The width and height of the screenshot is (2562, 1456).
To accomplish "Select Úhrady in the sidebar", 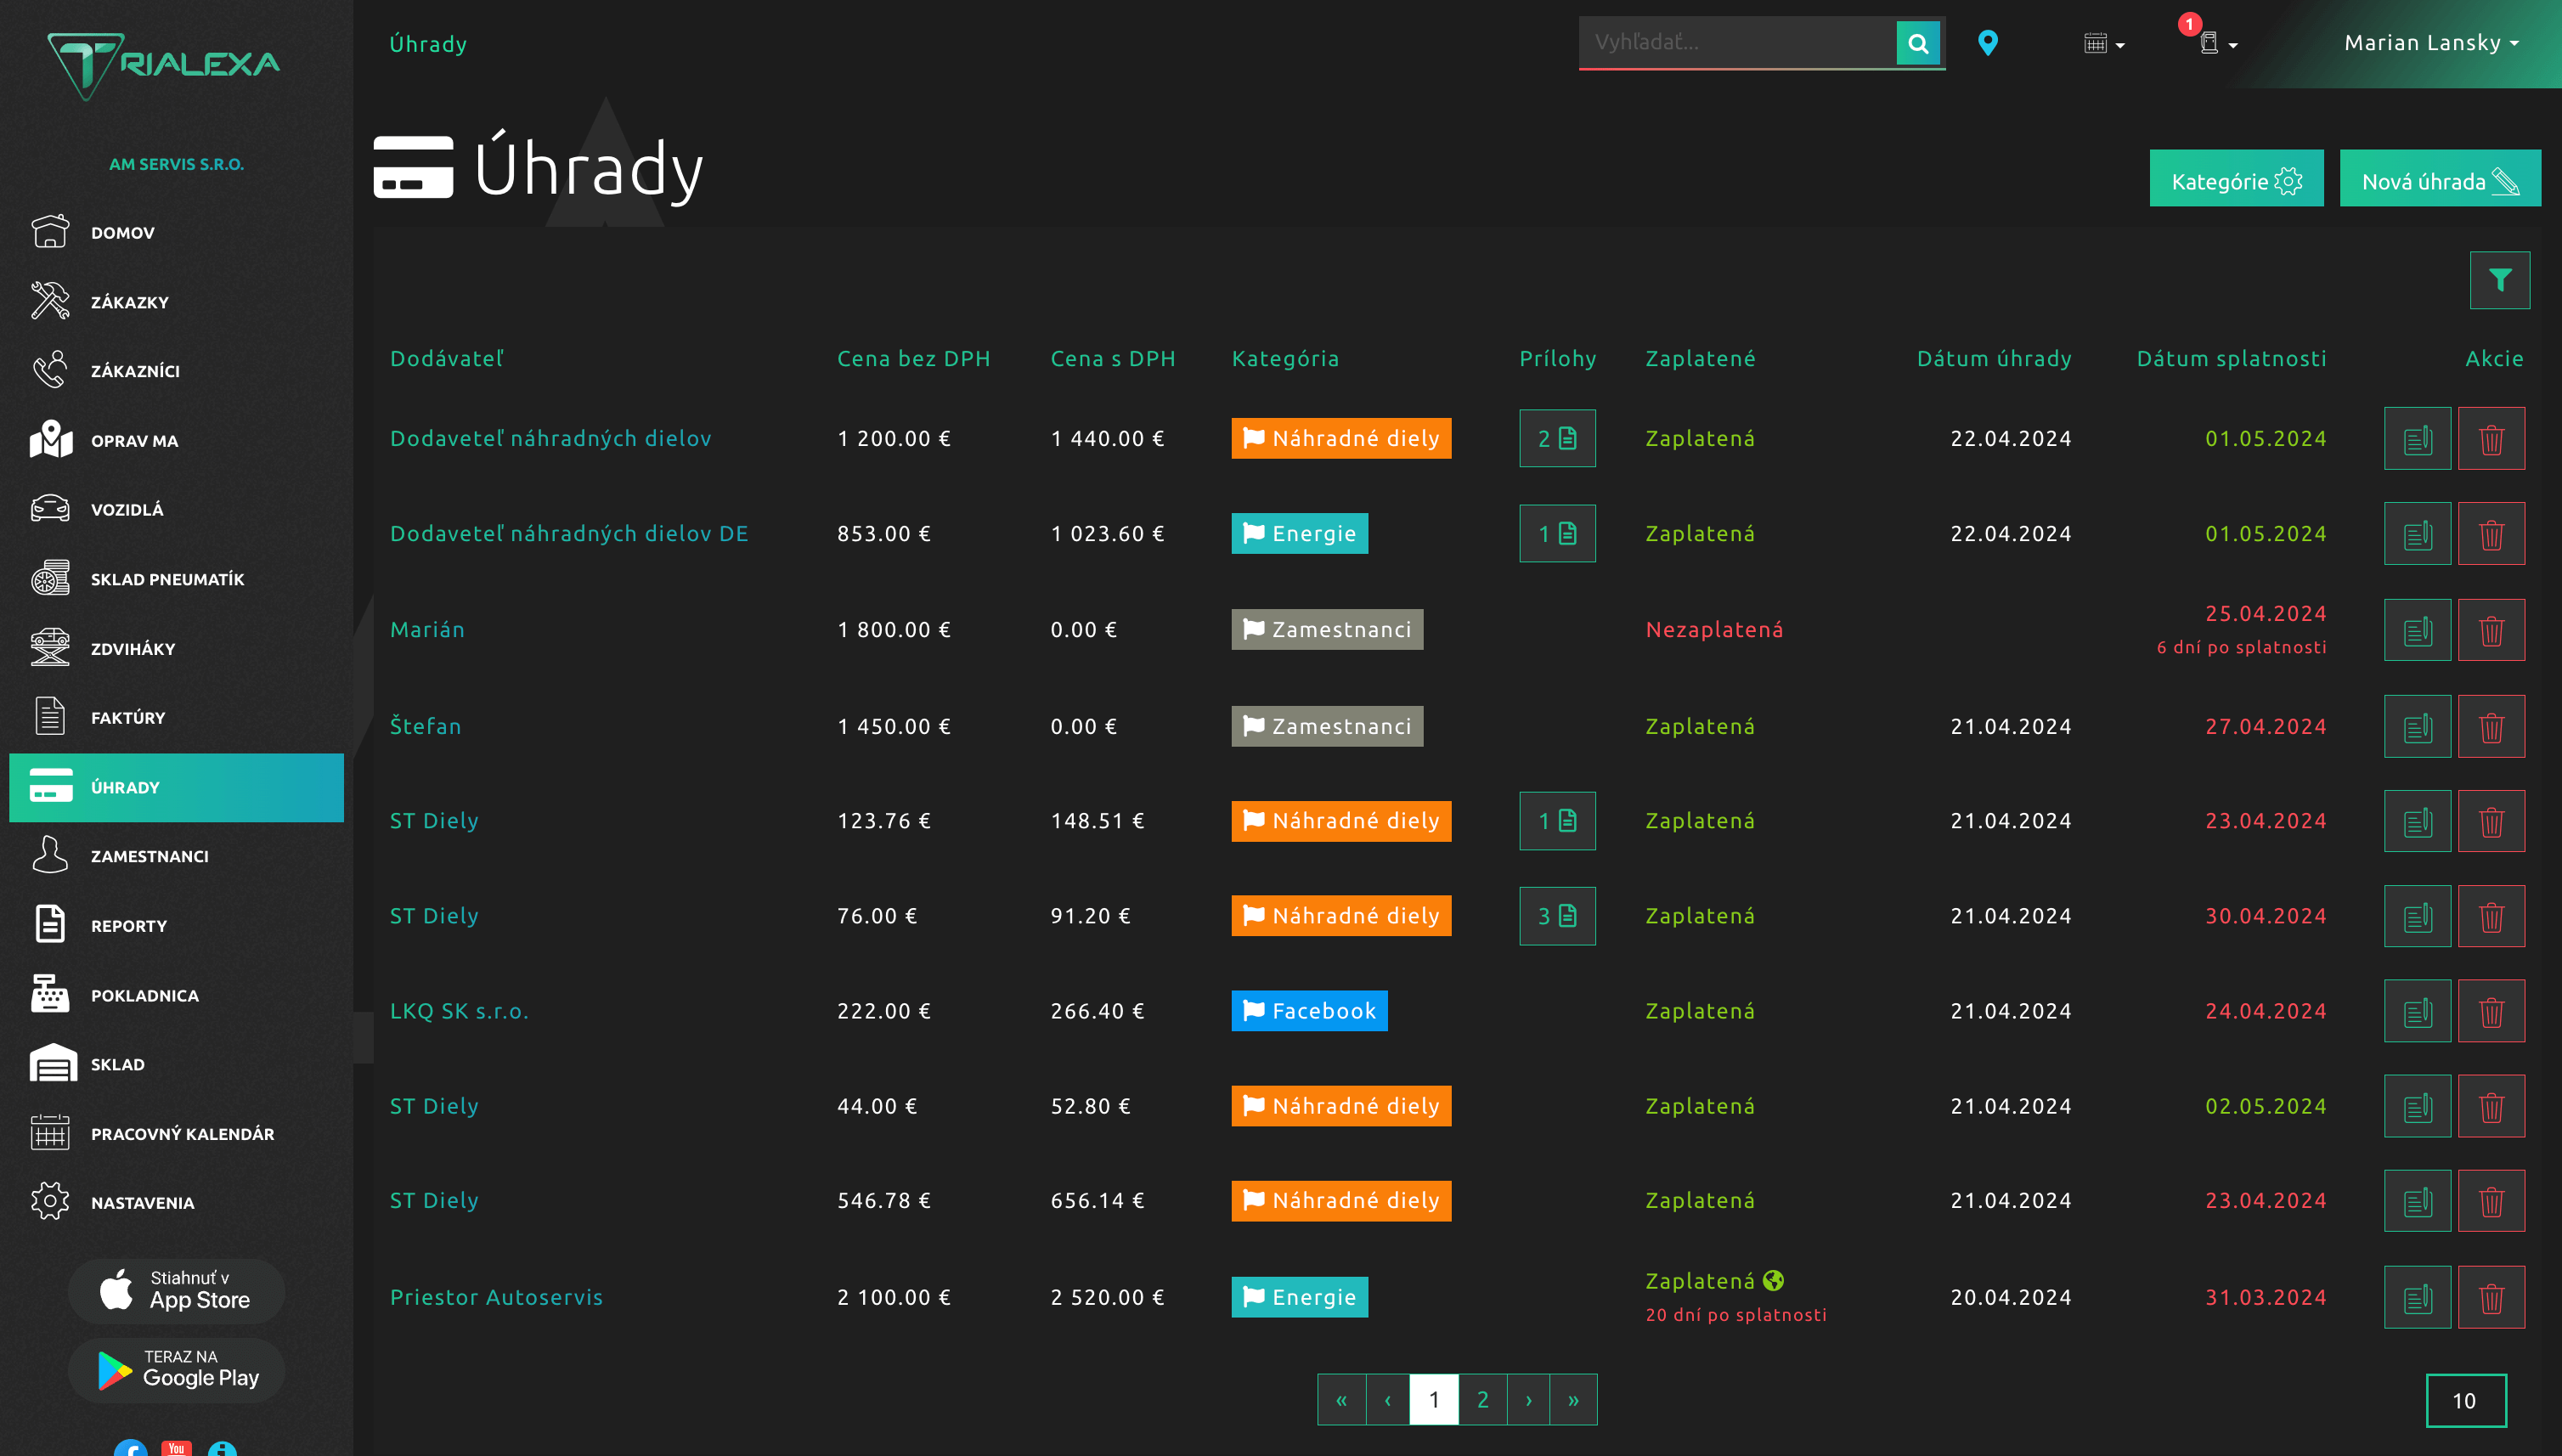I will click(176, 787).
